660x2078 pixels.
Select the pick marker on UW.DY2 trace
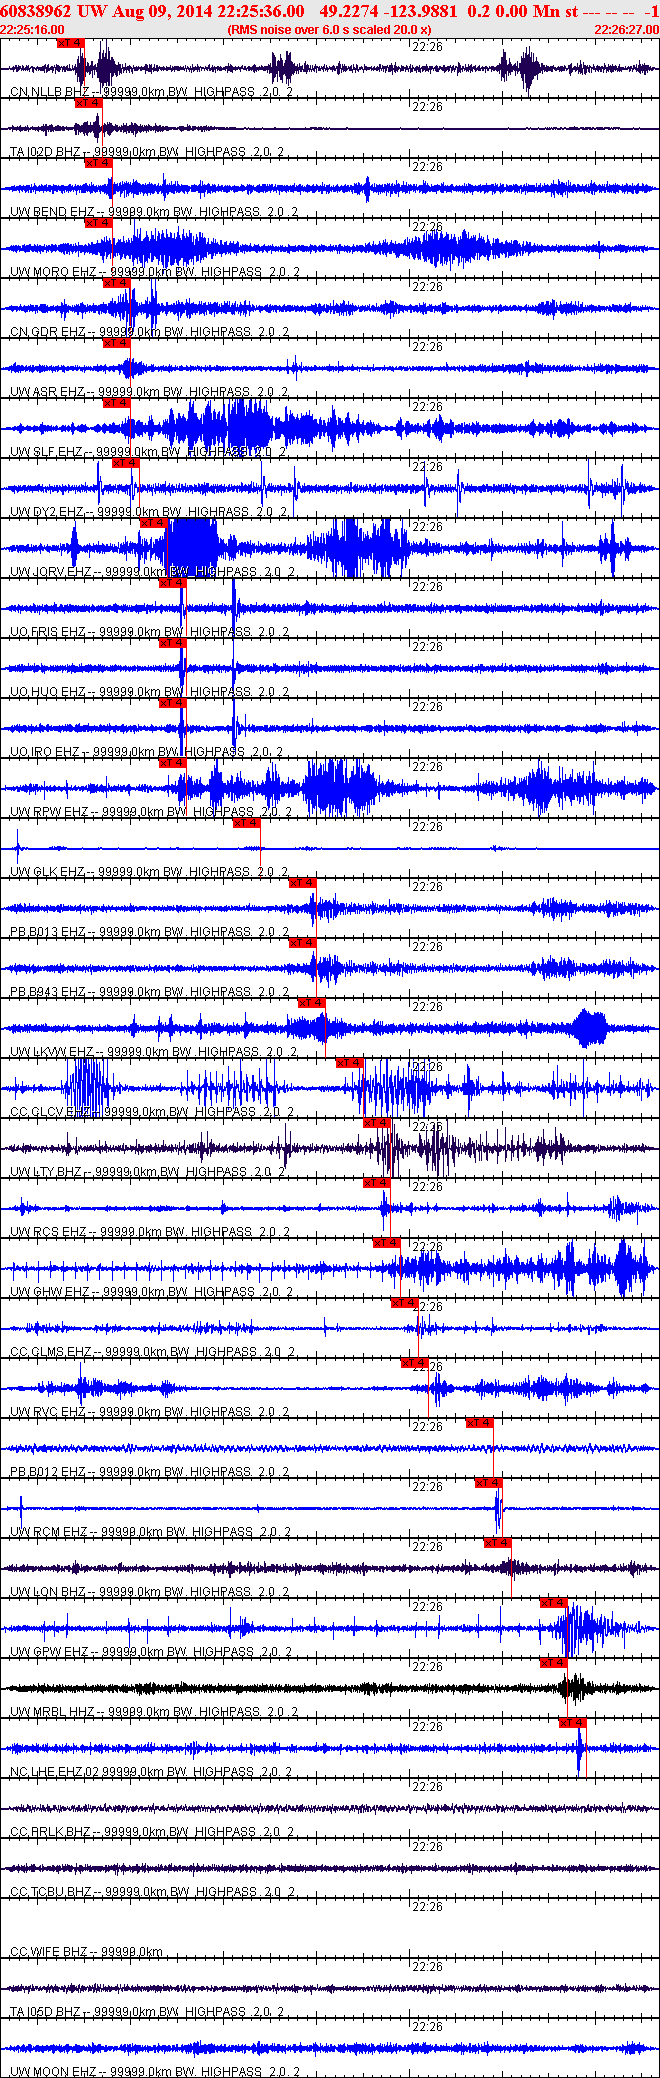pyautogui.click(x=126, y=463)
